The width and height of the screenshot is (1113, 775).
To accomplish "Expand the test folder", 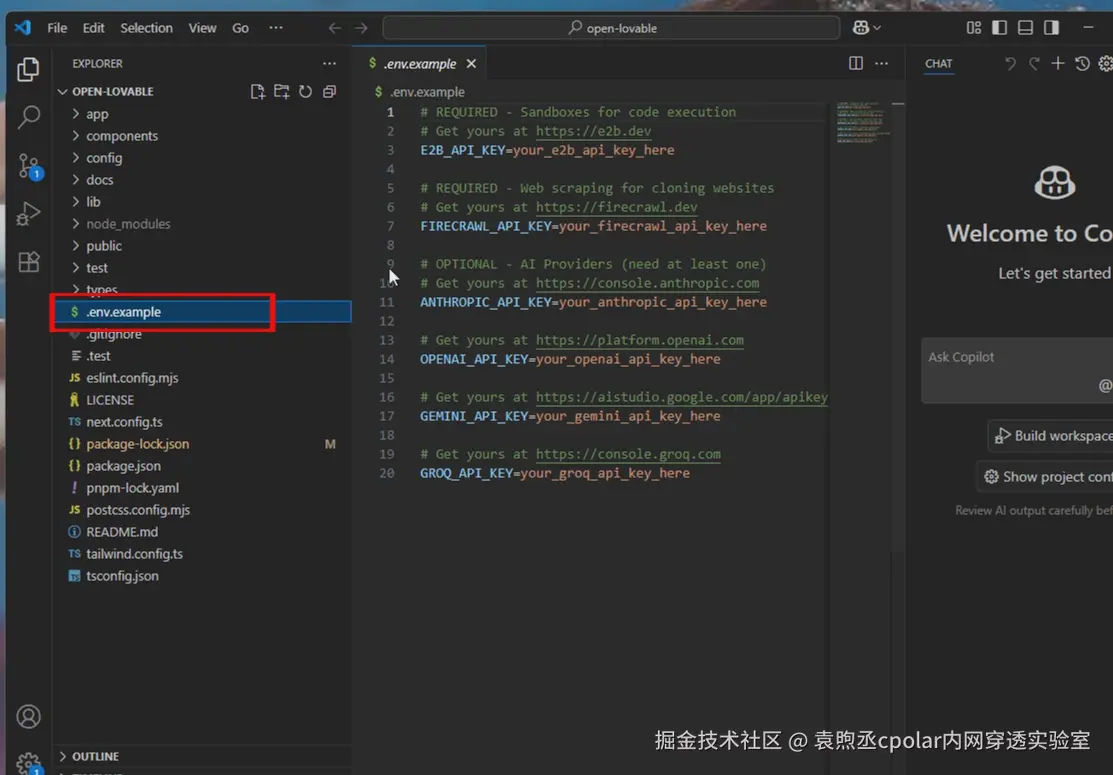I will (x=202, y=268).
